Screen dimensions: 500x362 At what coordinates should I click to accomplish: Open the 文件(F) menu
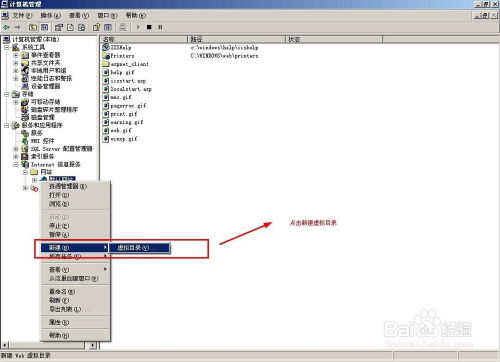(x=22, y=15)
